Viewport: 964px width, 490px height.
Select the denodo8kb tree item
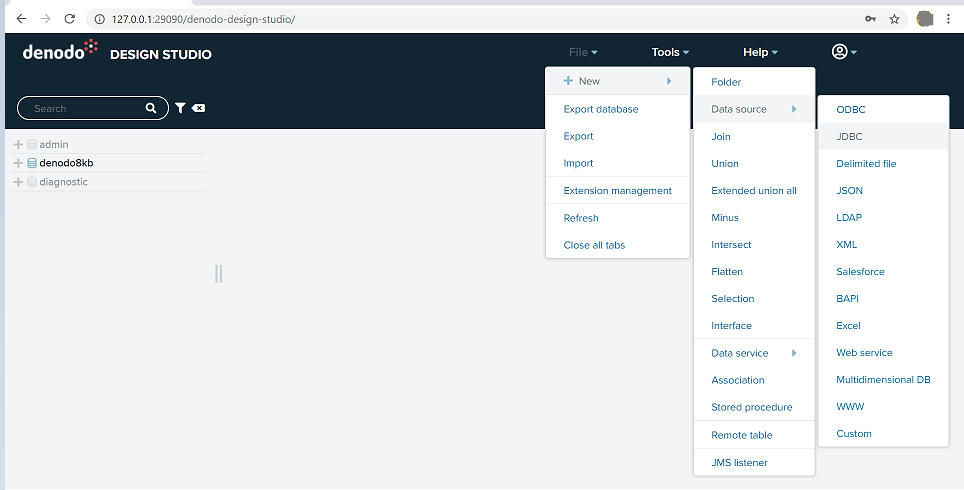(66, 163)
